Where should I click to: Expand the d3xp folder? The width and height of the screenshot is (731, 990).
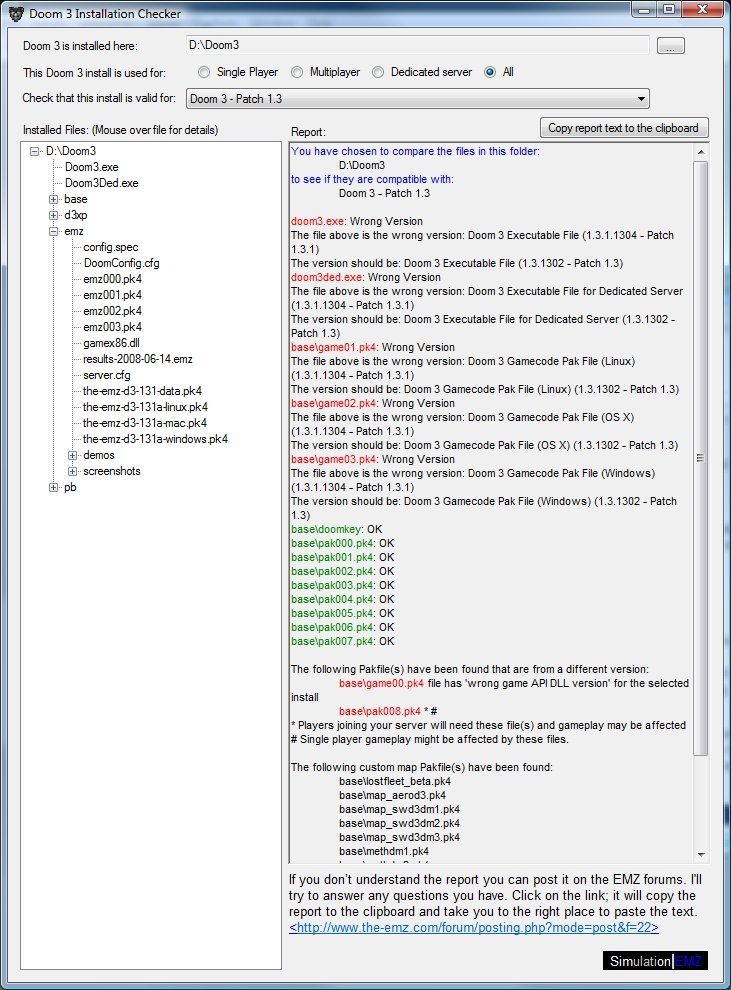(54, 216)
